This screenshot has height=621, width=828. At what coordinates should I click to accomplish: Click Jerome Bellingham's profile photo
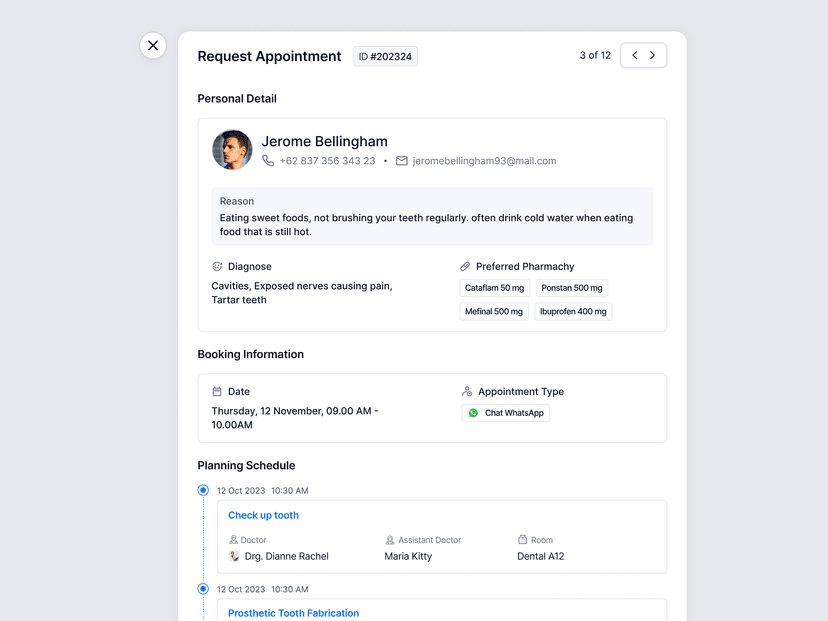click(x=232, y=149)
